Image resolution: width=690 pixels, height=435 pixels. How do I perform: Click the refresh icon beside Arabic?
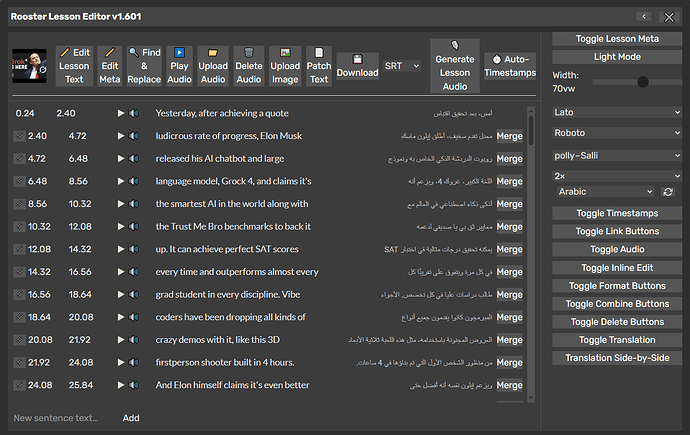point(668,192)
